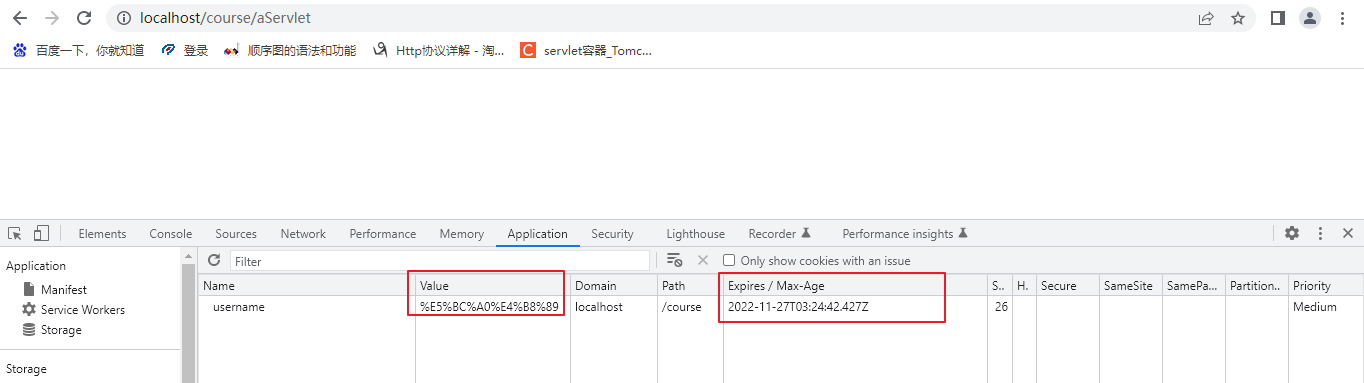Switch to the Performance insights tab
Image resolution: width=1364 pixels, height=383 pixels.
click(904, 234)
